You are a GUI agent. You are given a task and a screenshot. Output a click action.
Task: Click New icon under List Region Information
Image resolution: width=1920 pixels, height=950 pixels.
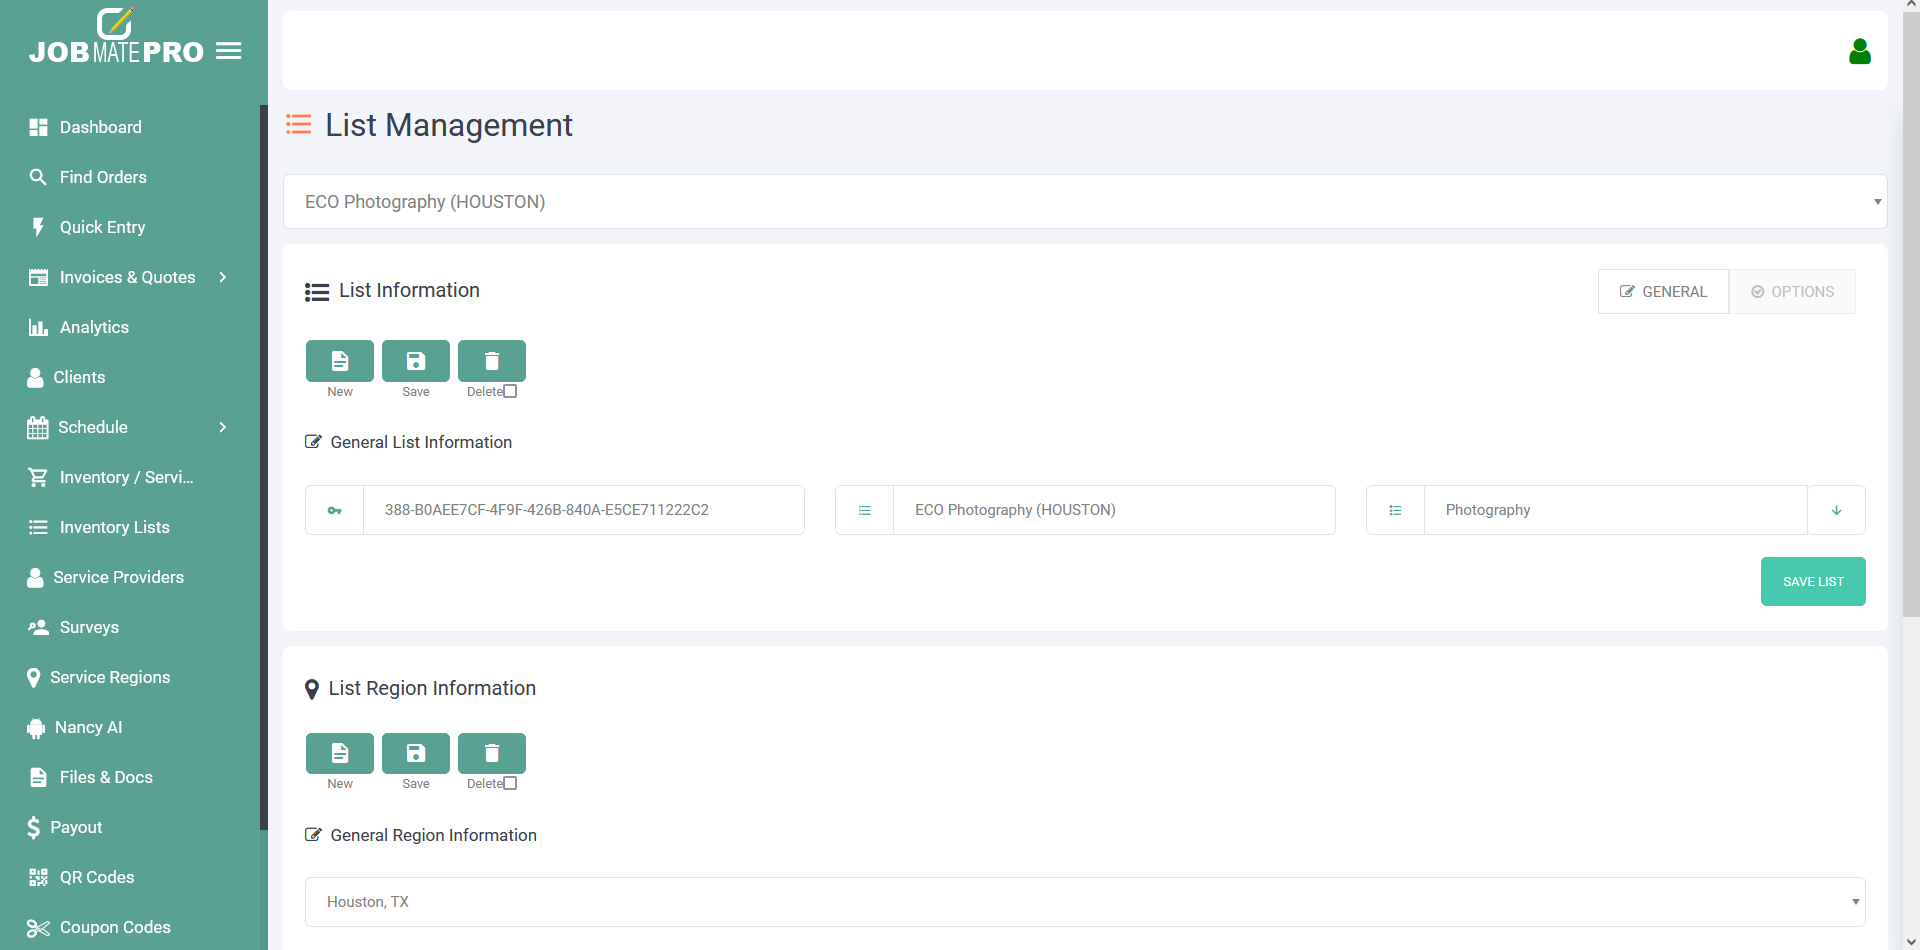point(340,753)
